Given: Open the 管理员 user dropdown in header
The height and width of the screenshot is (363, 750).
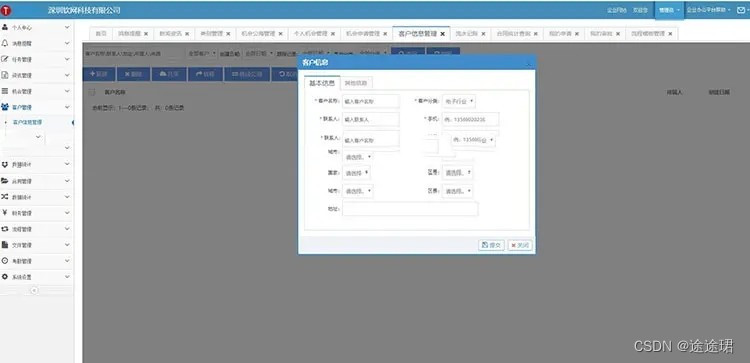Looking at the screenshot, I should 669,10.
